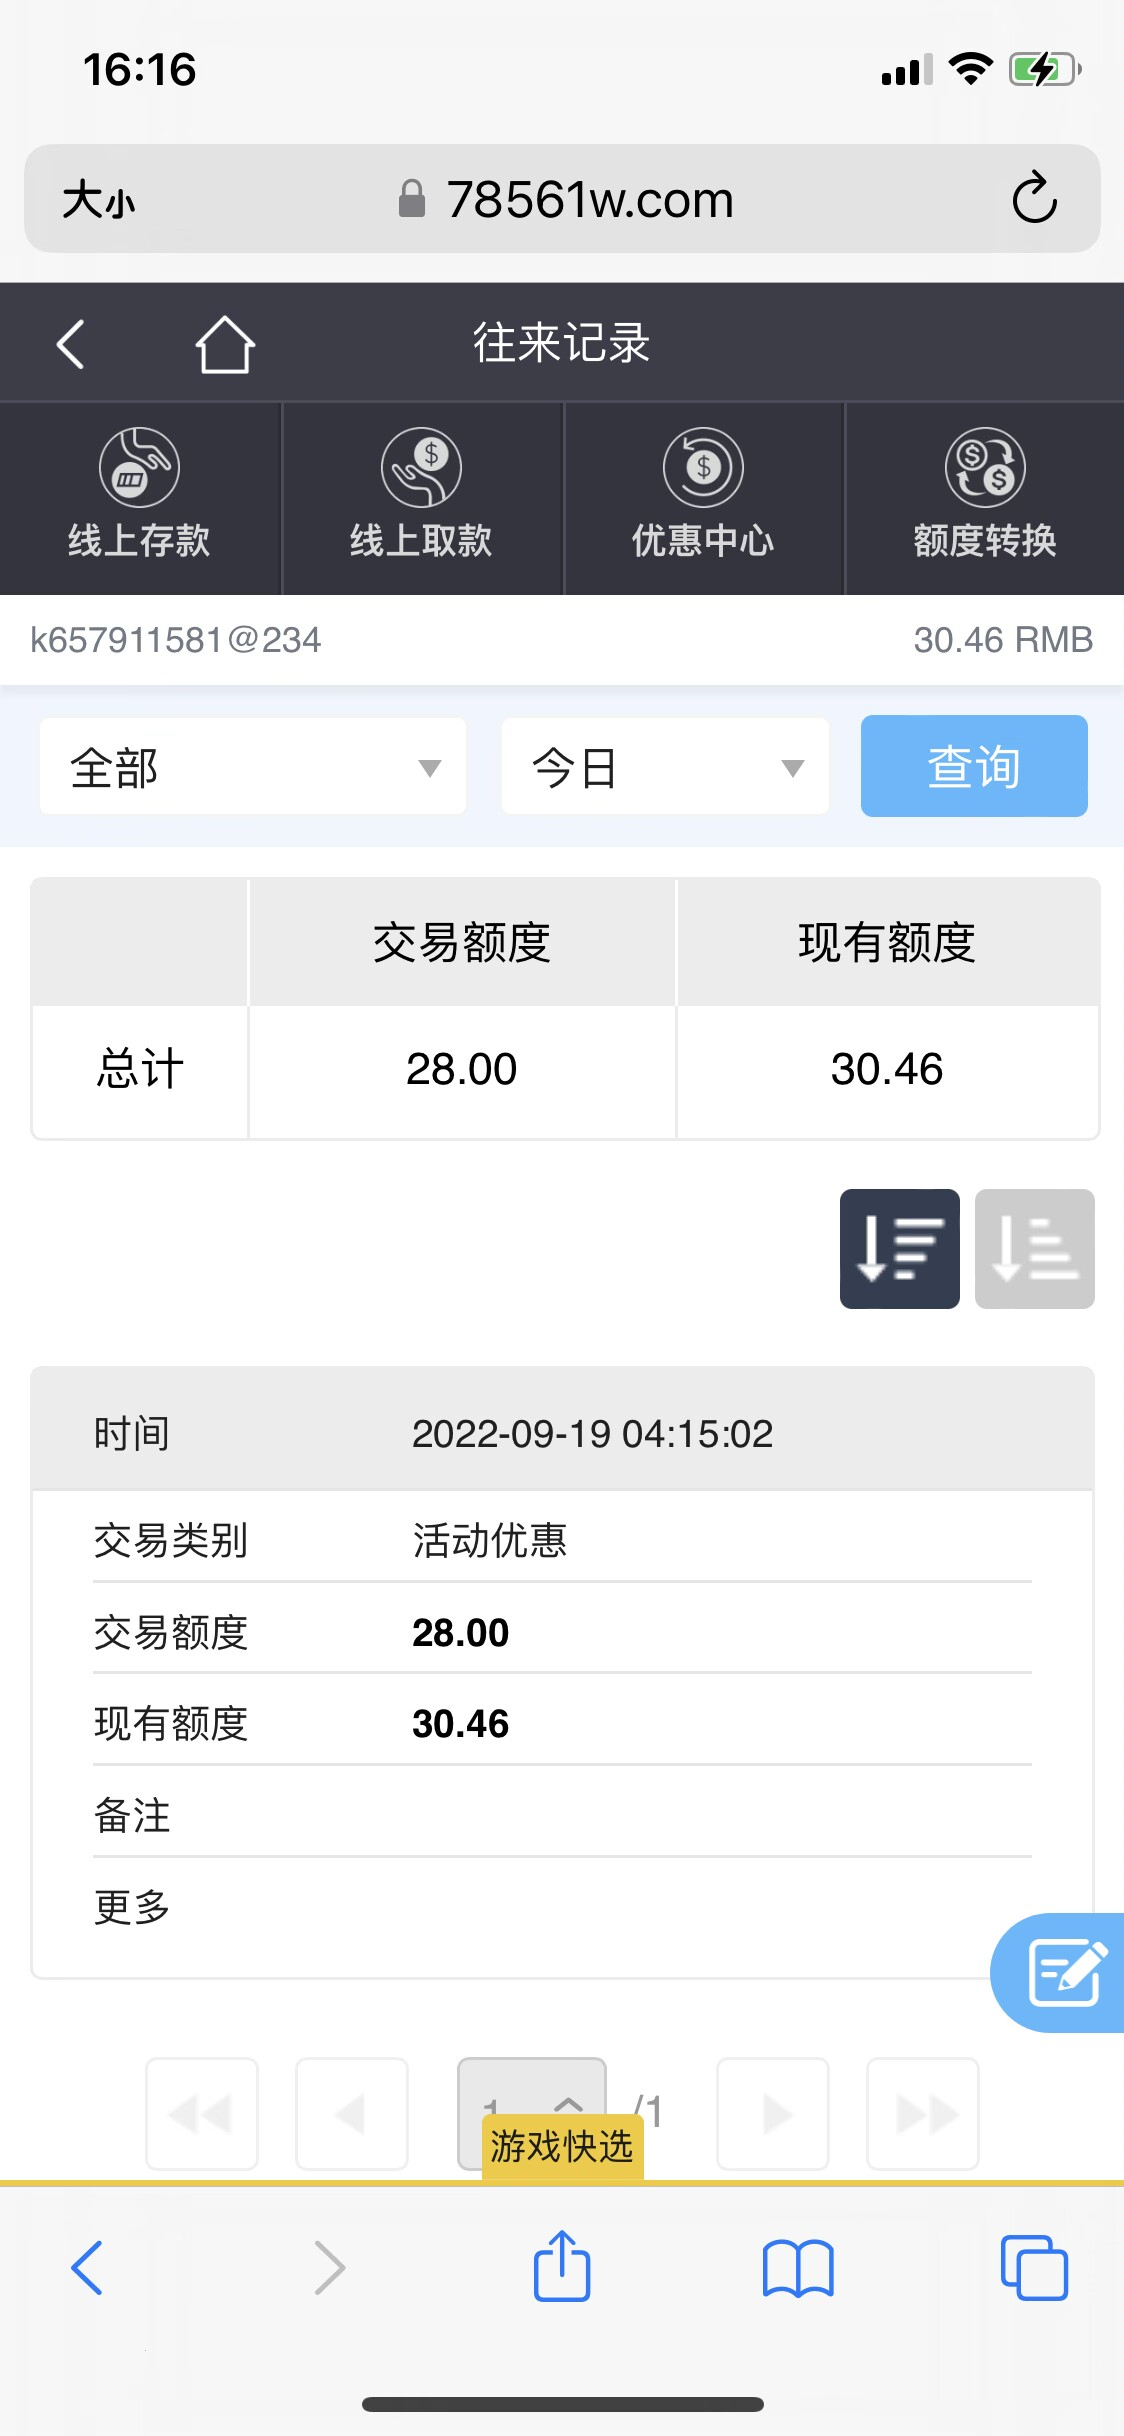Tap the 78561w.com address field
This screenshot has height=2436, width=1124.
588,200
